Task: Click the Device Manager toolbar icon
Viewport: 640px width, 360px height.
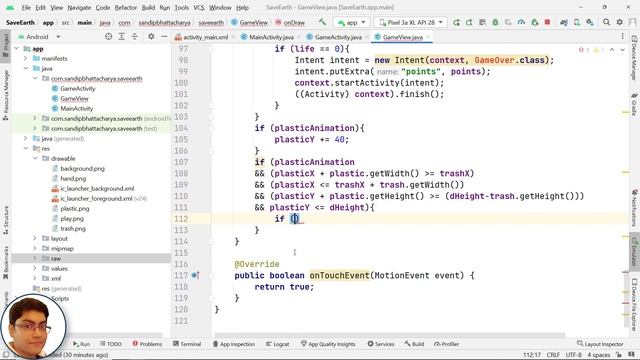Action: 577,22
